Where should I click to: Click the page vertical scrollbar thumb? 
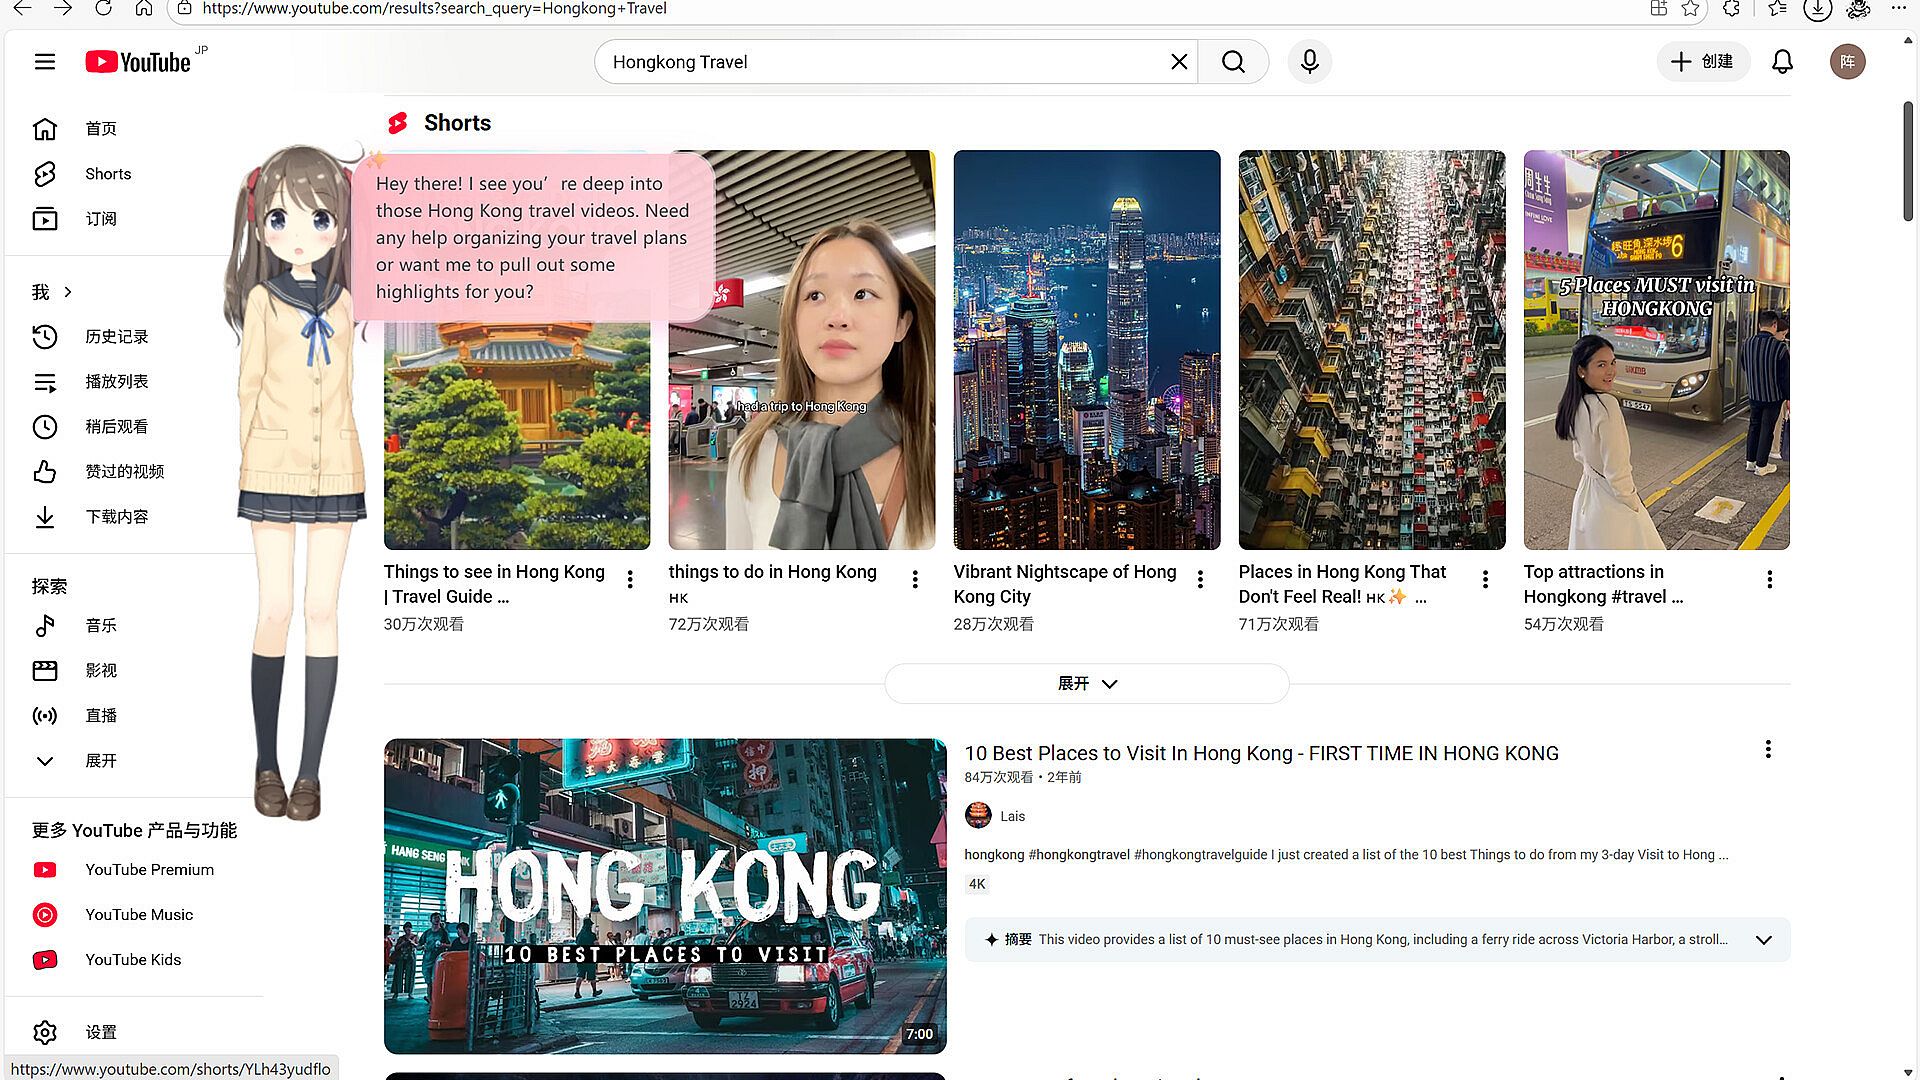point(1907,160)
